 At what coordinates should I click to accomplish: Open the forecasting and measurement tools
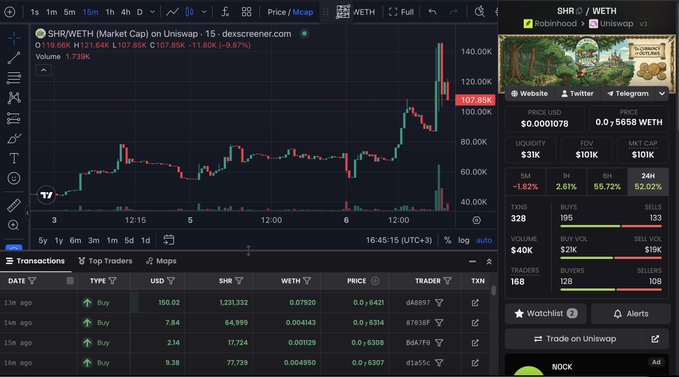pos(14,118)
